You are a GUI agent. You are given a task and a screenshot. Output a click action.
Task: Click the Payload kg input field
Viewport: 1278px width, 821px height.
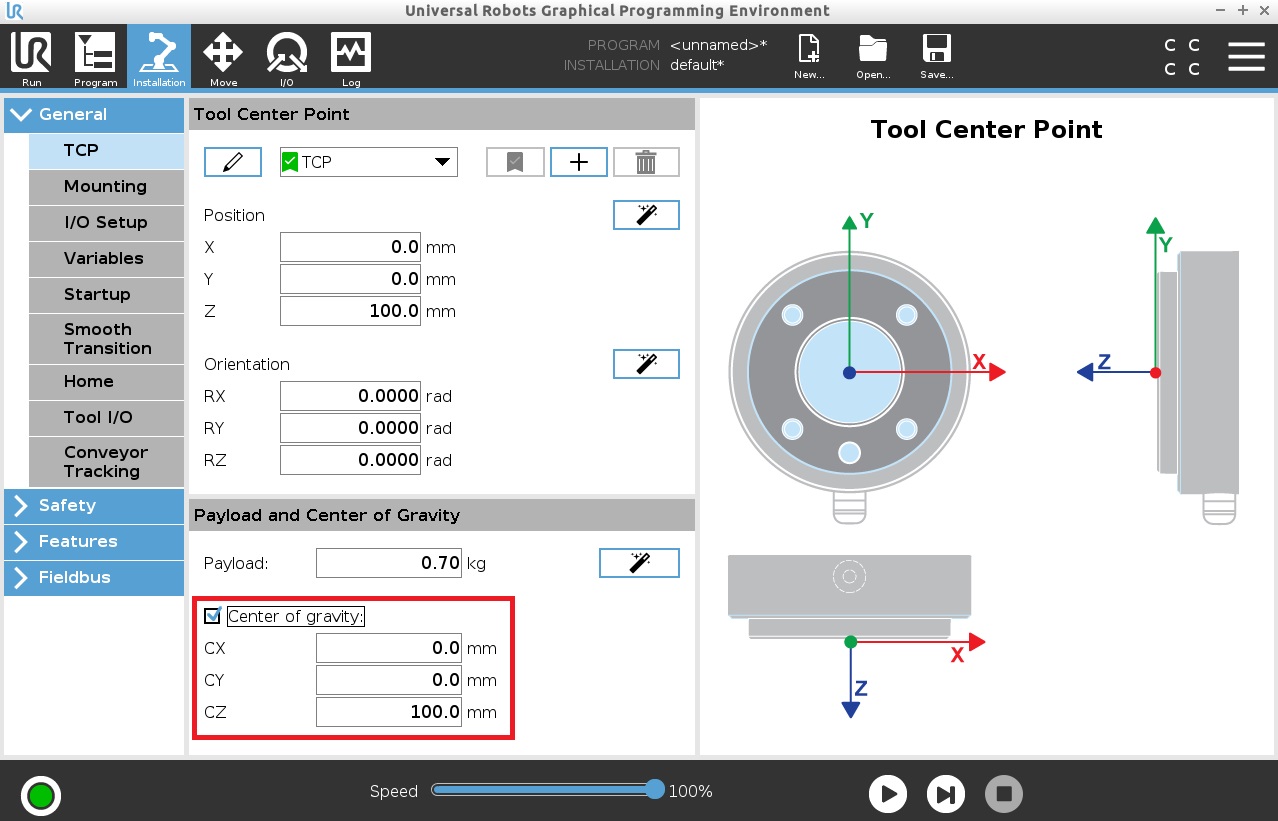(389, 563)
